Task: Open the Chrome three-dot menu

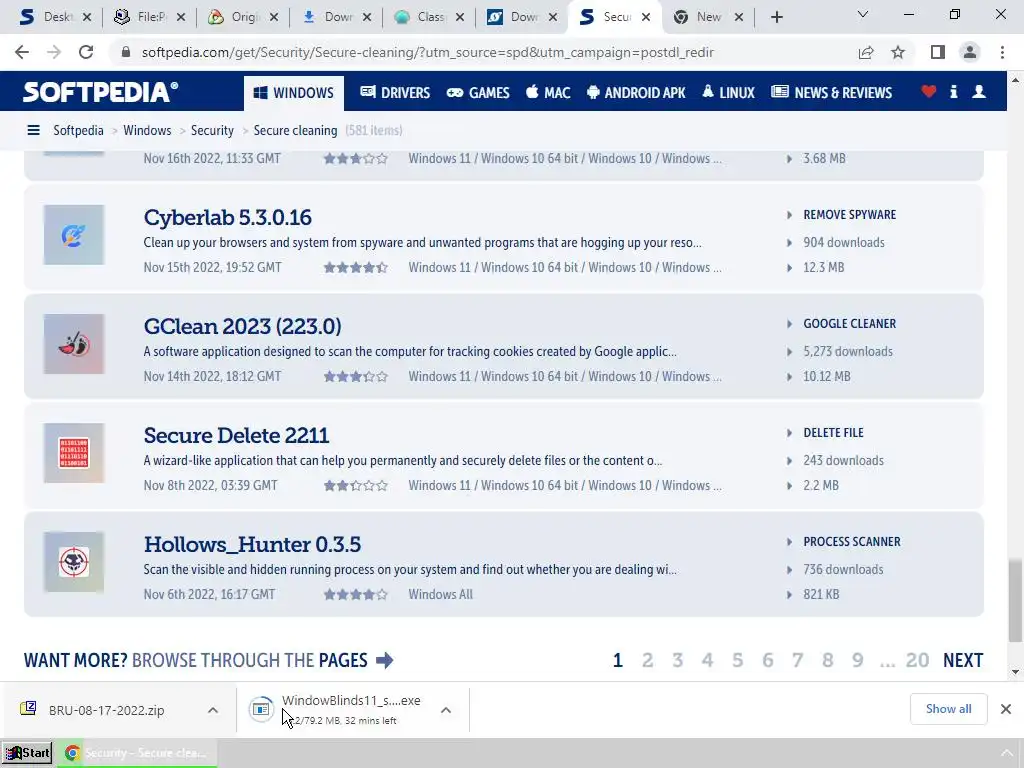Action: 1002,52
